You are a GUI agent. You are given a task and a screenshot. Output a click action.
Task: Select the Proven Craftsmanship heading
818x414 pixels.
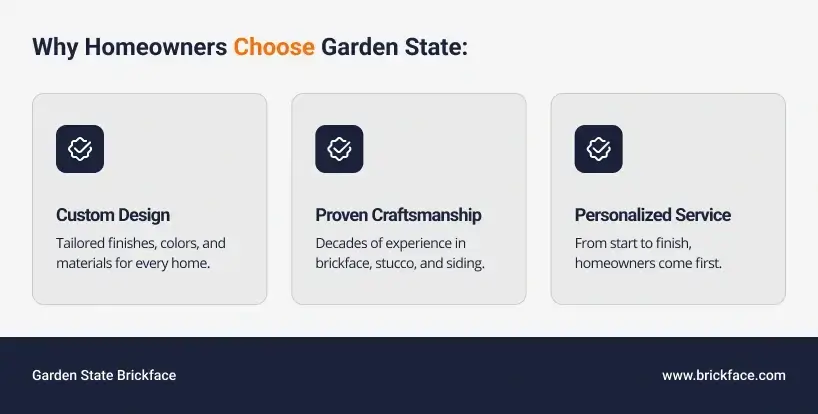coord(398,215)
